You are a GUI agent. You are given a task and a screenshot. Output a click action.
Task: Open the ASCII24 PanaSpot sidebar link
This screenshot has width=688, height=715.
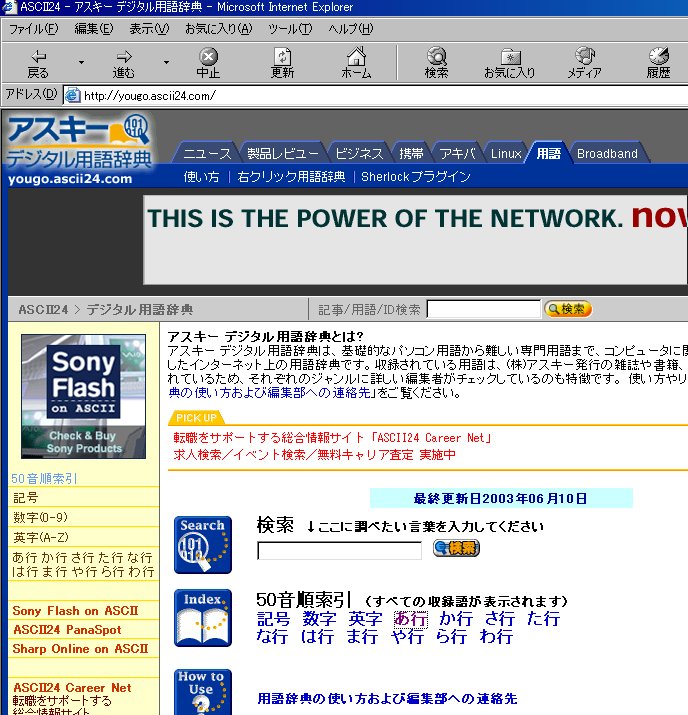pos(67,630)
